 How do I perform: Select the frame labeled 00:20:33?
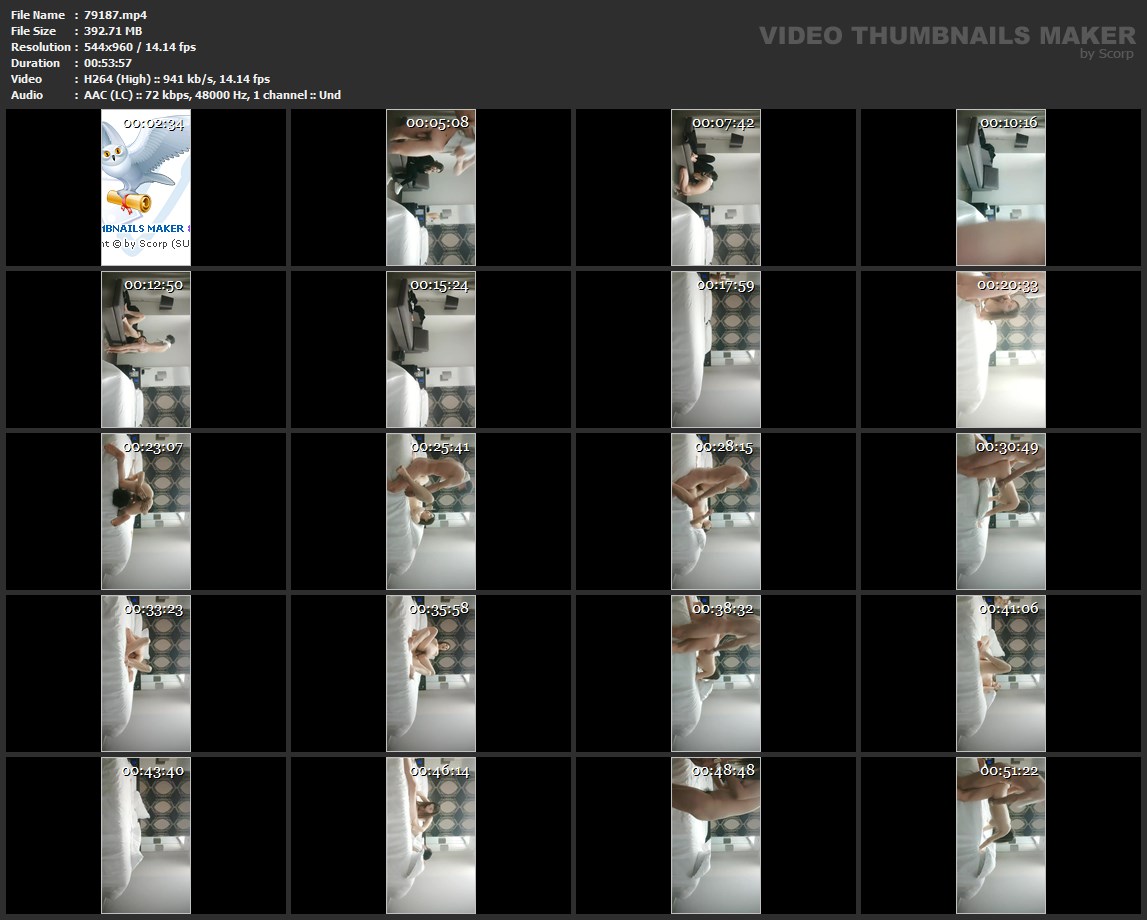(x=1001, y=349)
